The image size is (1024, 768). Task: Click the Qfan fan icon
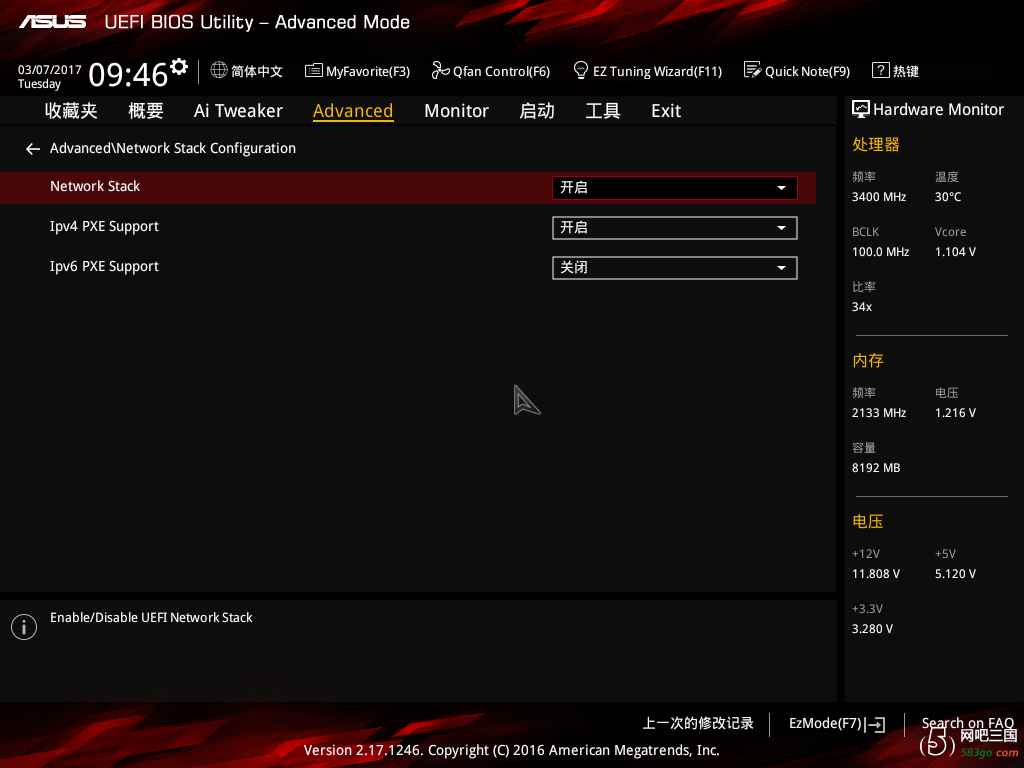pos(440,70)
